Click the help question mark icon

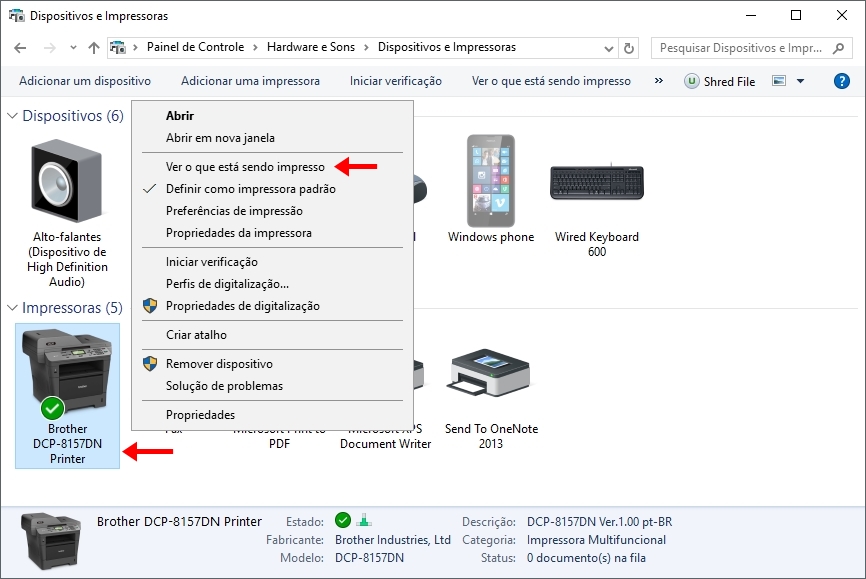(x=841, y=81)
